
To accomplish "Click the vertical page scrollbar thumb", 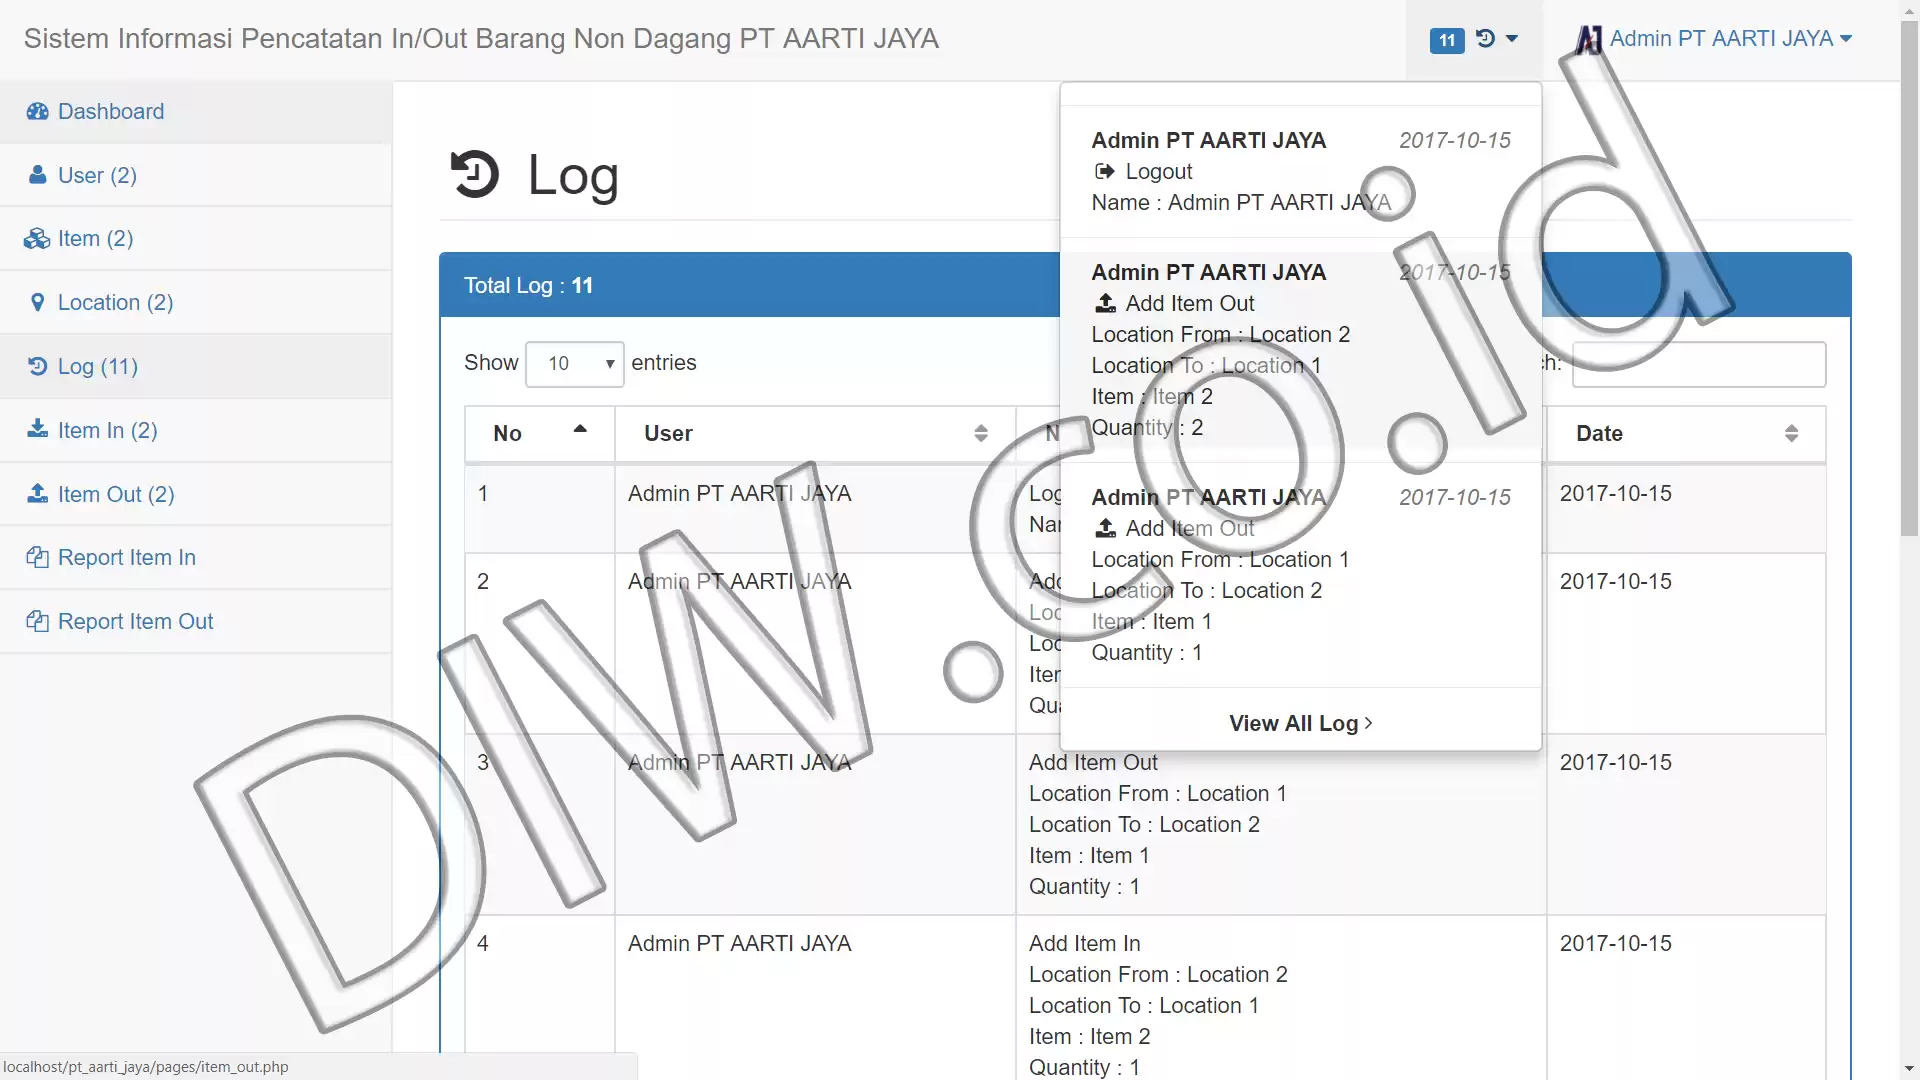I will [1909, 278].
